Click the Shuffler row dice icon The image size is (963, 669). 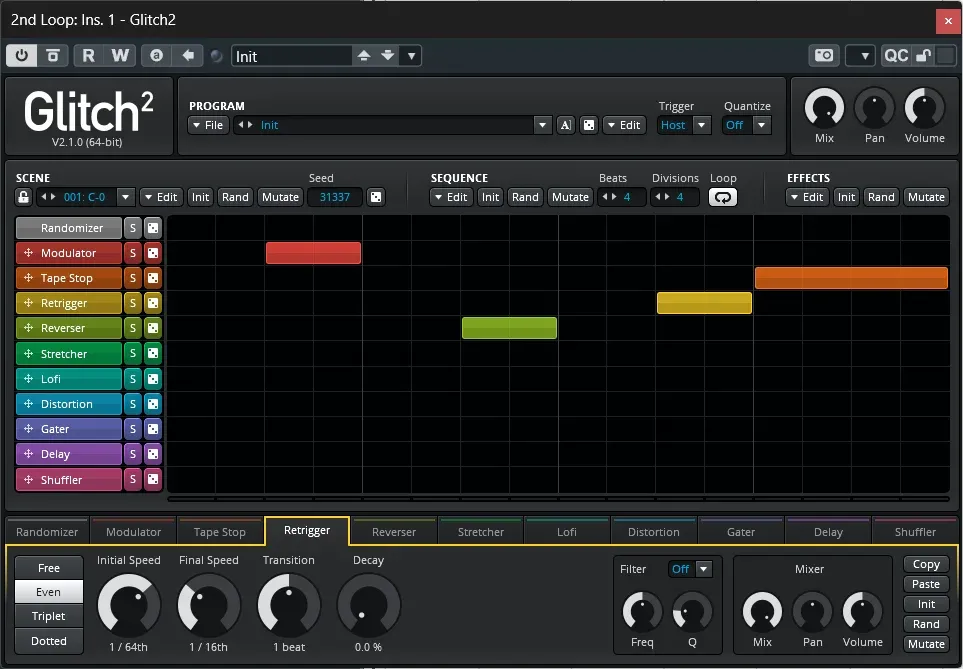click(153, 479)
